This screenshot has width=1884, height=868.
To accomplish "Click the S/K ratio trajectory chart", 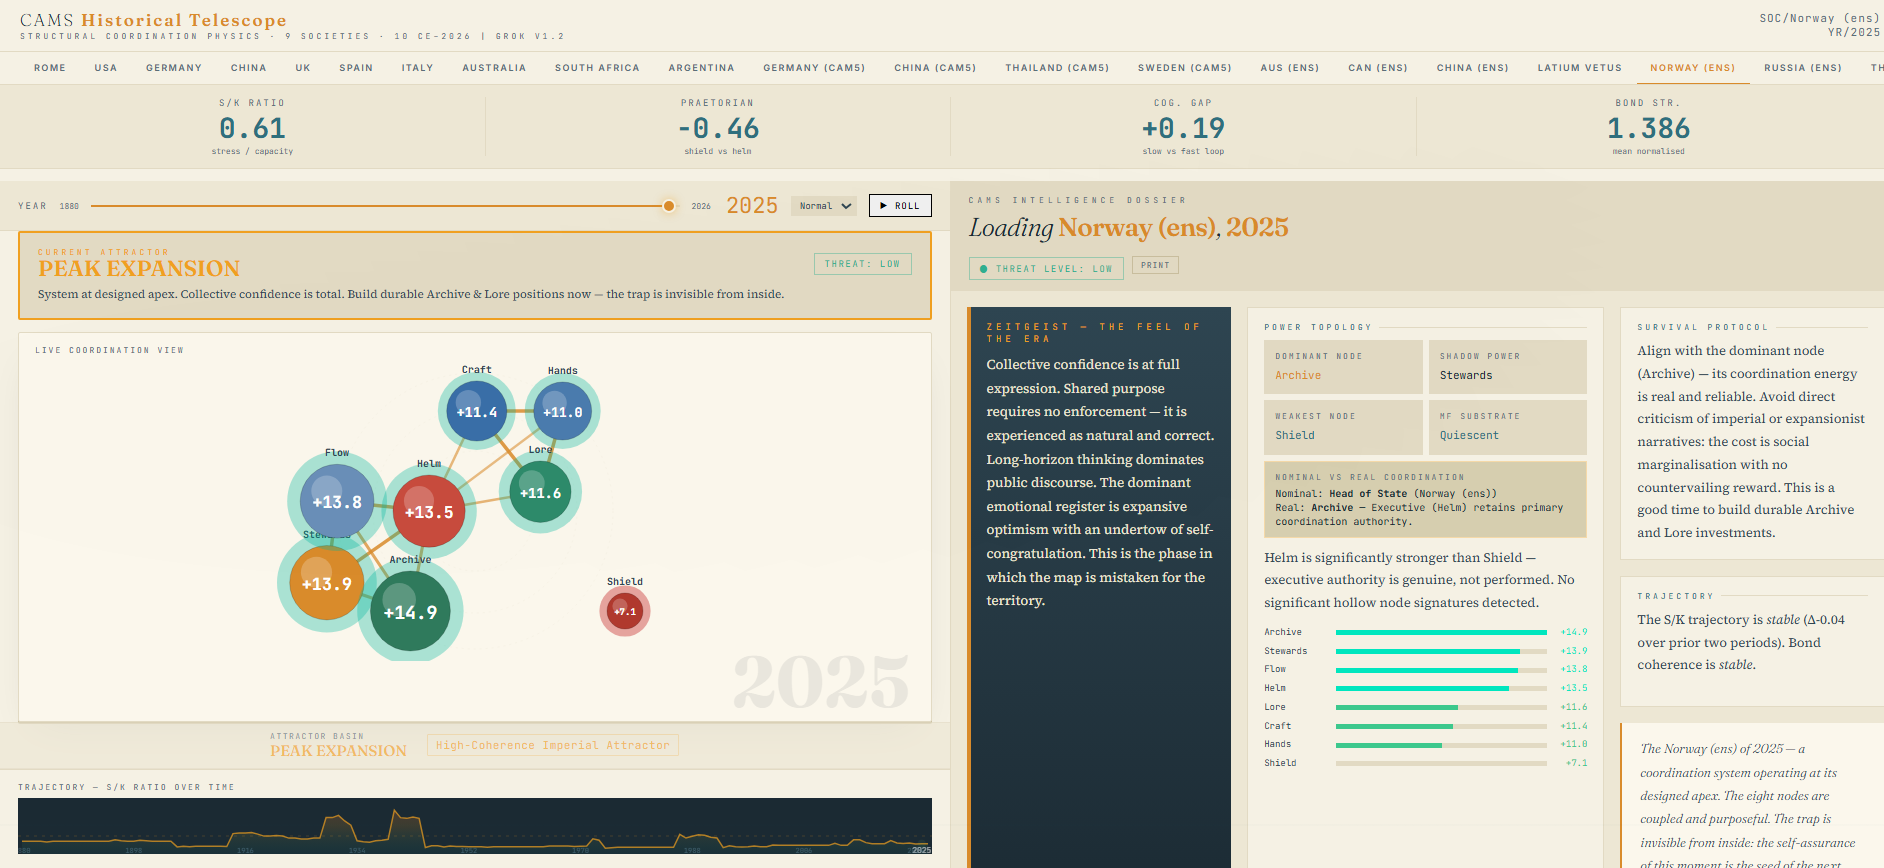I will click(475, 826).
